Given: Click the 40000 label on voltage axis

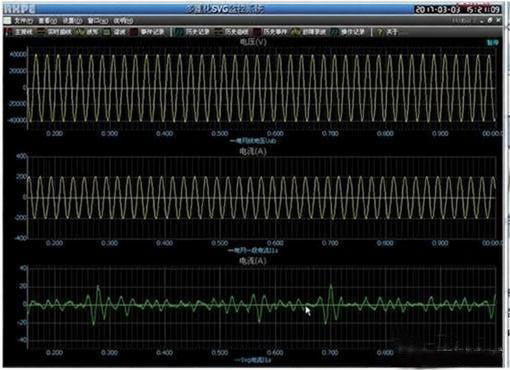Looking at the screenshot, I should point(17,55).
